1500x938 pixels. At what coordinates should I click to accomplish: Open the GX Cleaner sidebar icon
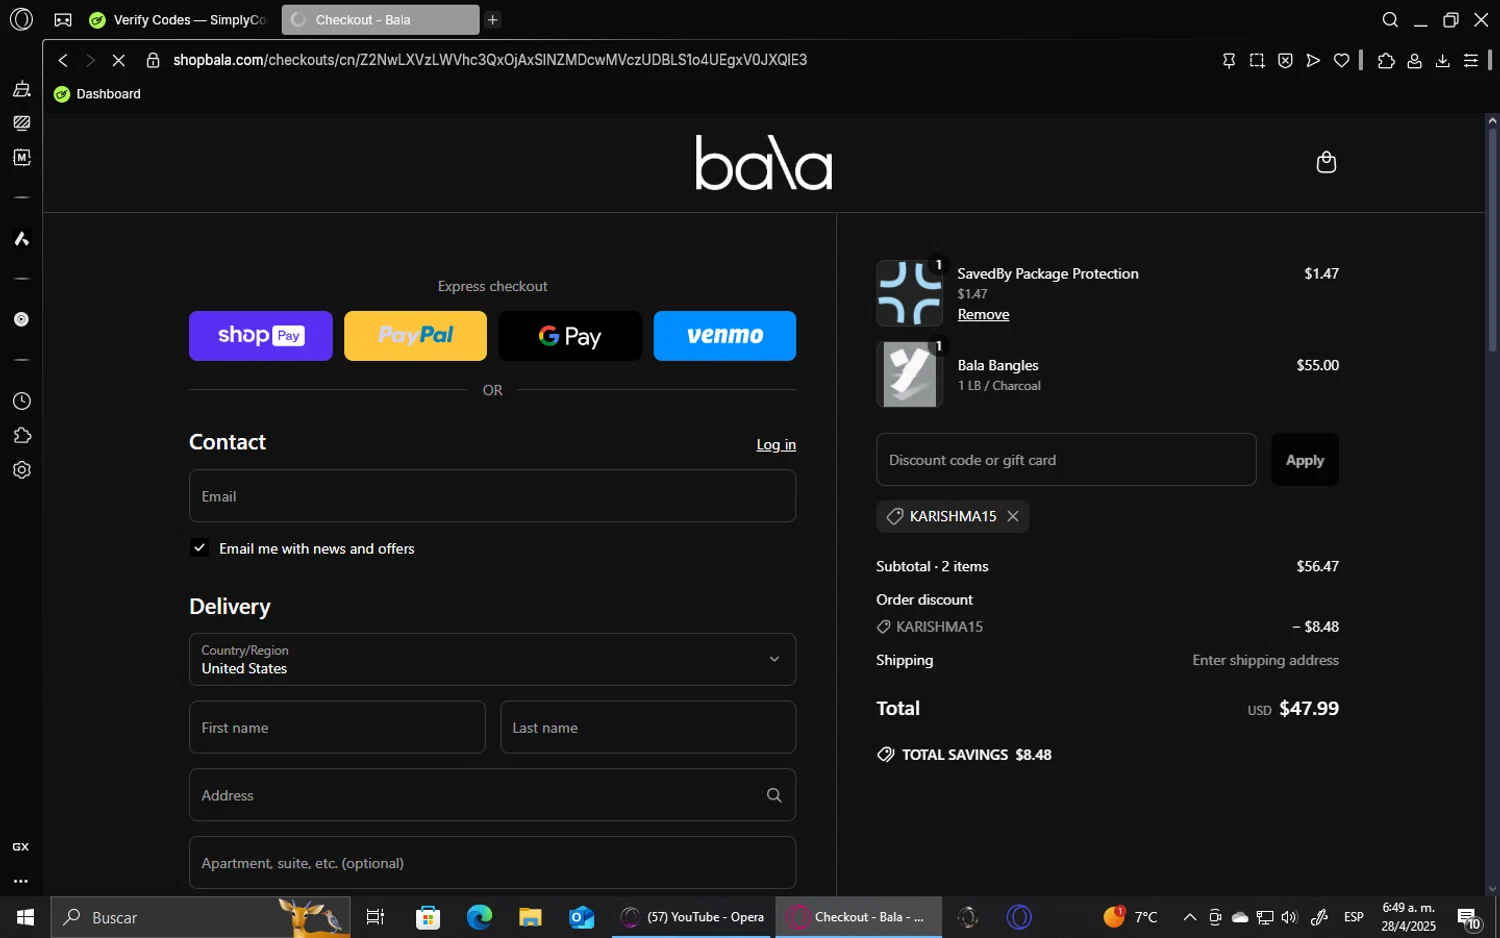pos(21,89)
